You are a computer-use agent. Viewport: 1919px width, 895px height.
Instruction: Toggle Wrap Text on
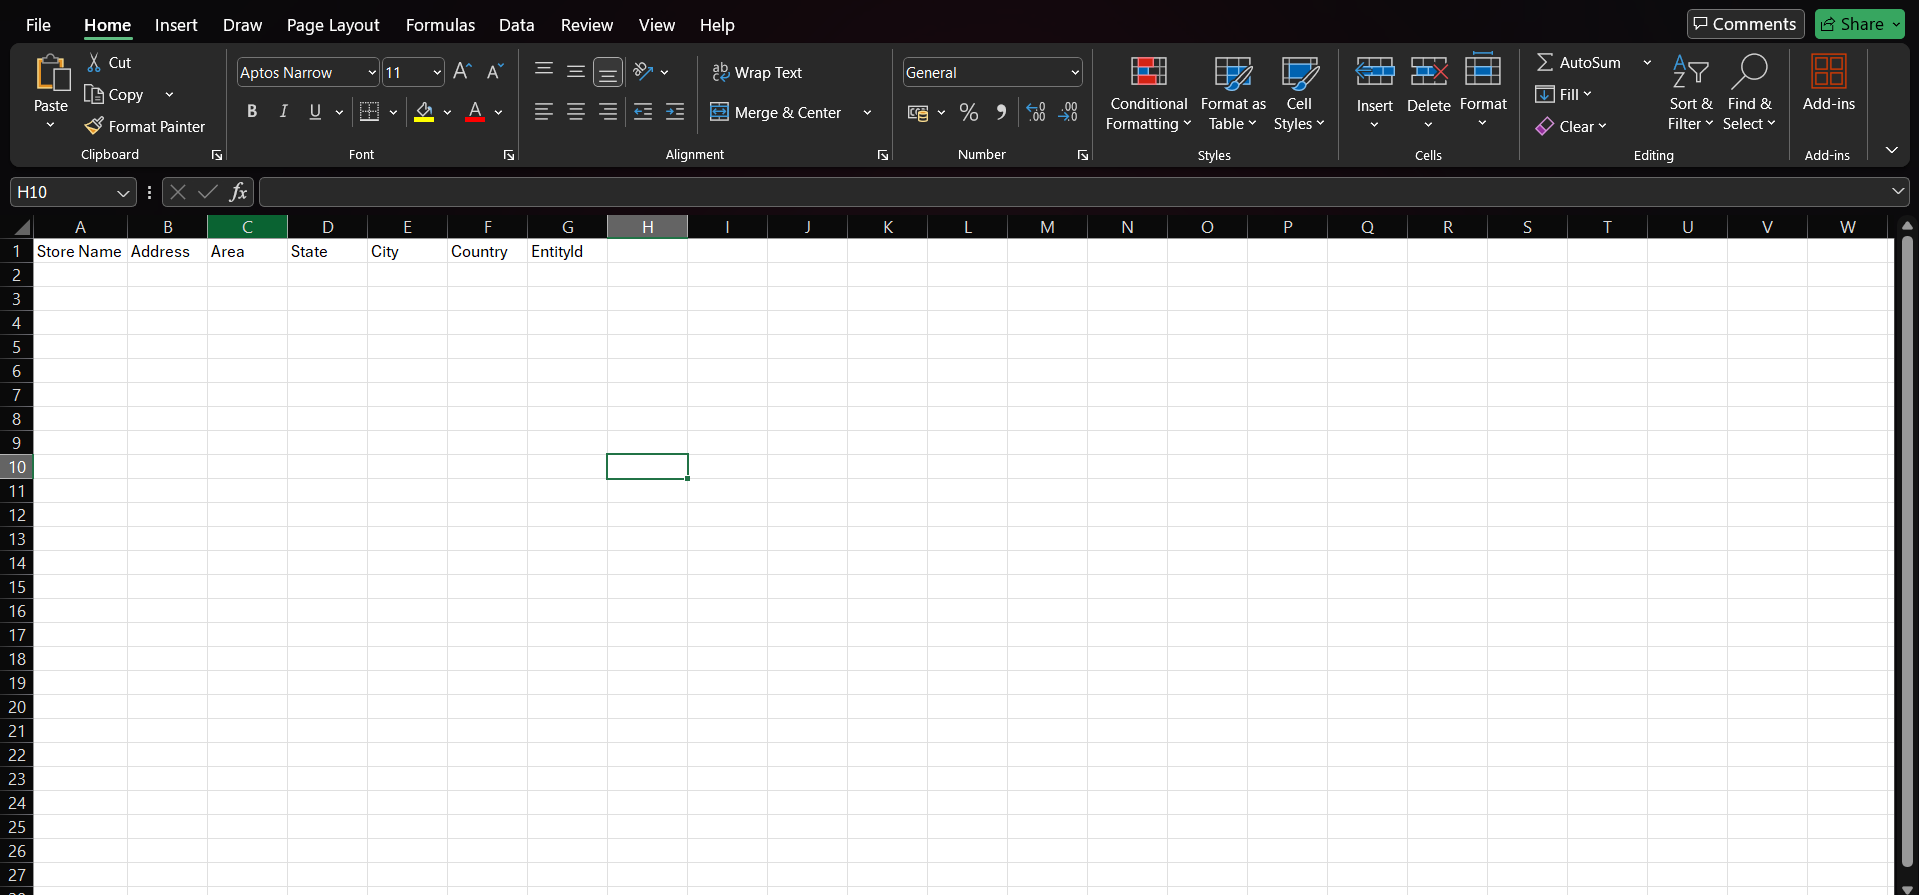coord(757,72)
